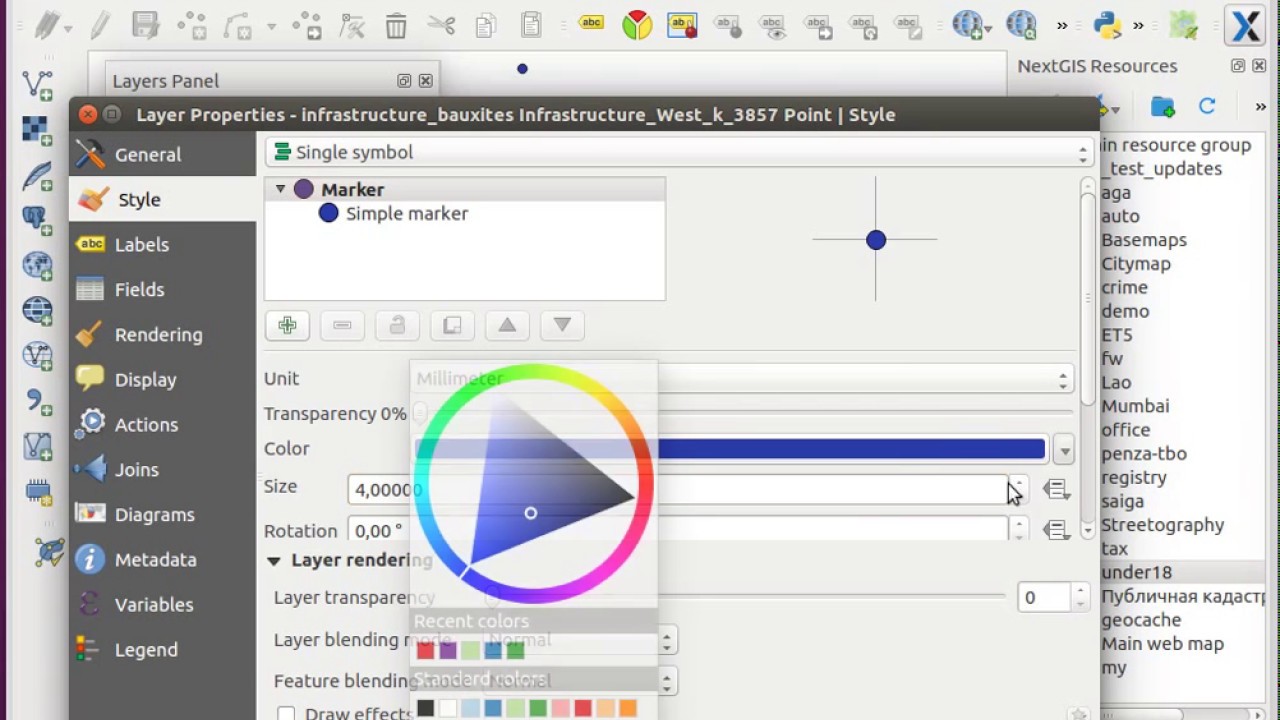Viewport: 1280px width, 720px height.
Task: Expand the overflow chevron beside Python icon
Action: pos(1138,25)
